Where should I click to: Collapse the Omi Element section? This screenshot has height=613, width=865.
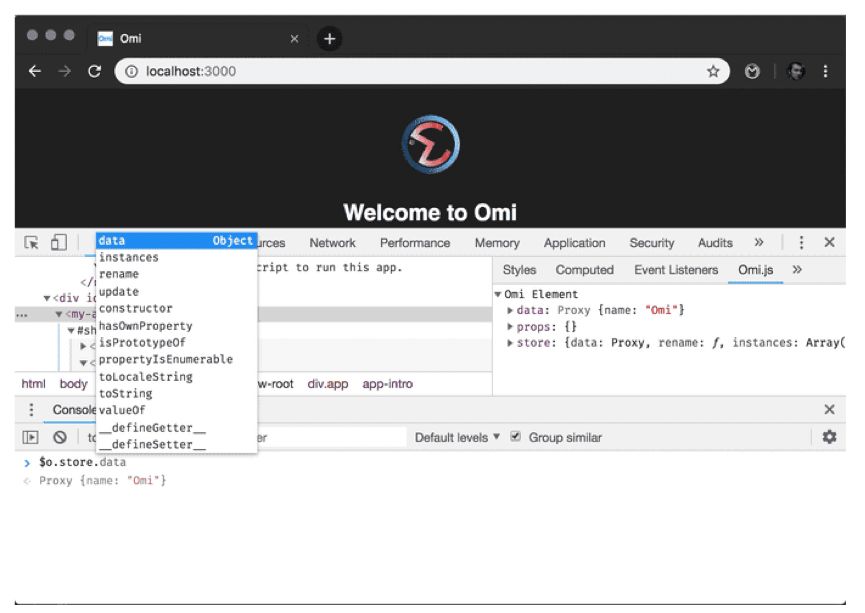[x=498, y=294]
